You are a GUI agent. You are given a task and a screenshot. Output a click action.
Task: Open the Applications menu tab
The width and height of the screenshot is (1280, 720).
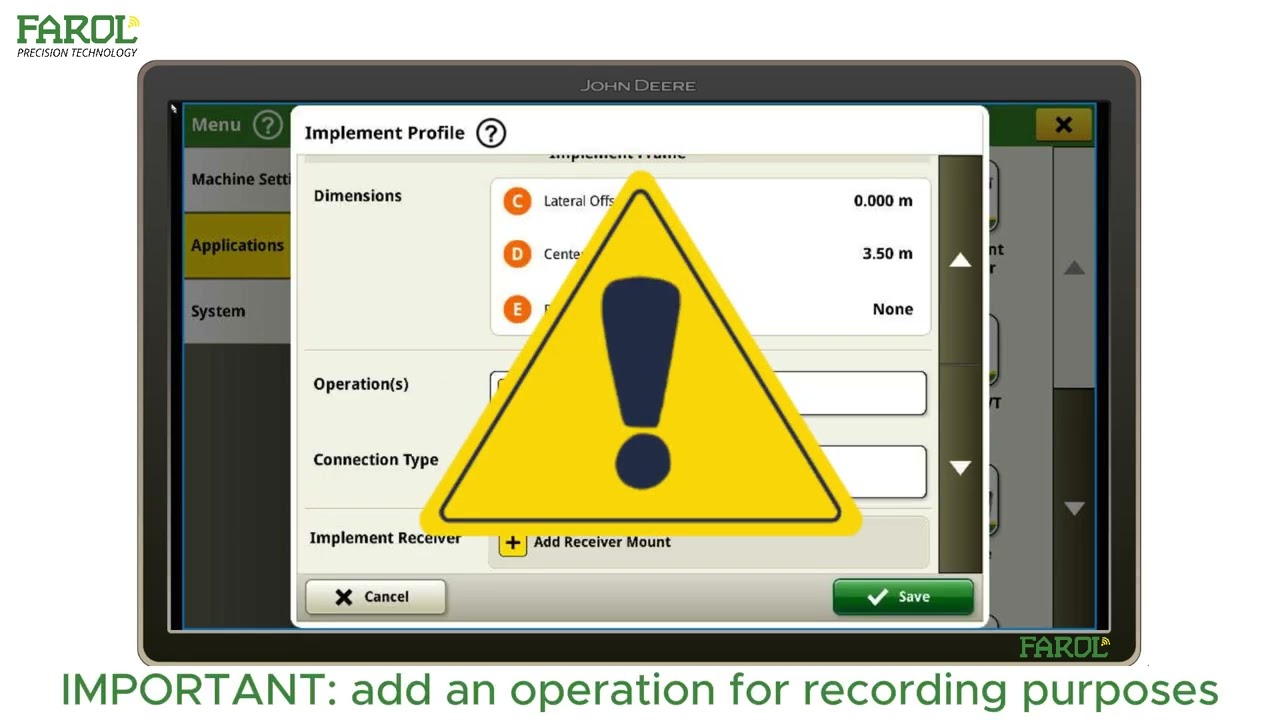238,245
